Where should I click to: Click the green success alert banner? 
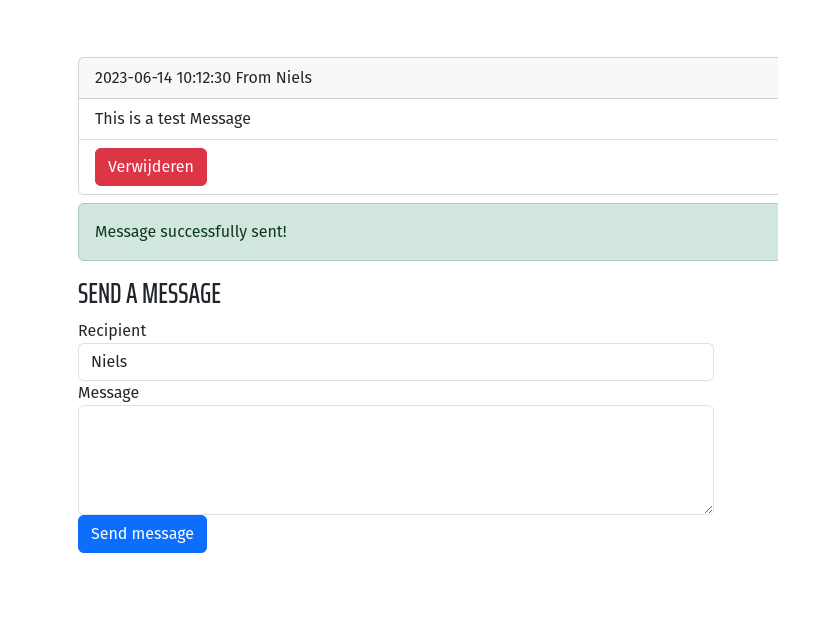[x=428, y=232]
